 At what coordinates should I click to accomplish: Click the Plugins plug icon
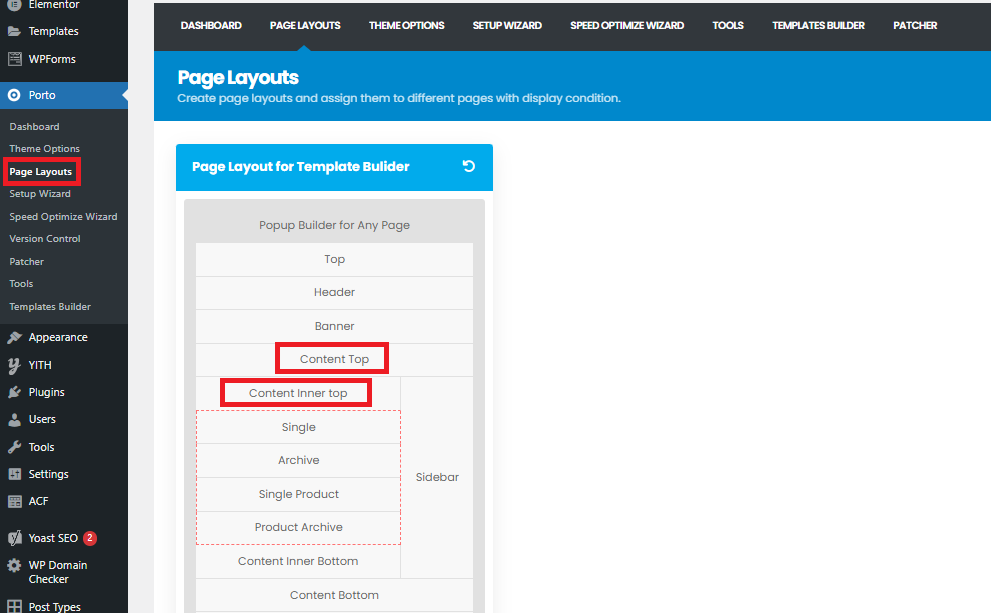(14, 392)
